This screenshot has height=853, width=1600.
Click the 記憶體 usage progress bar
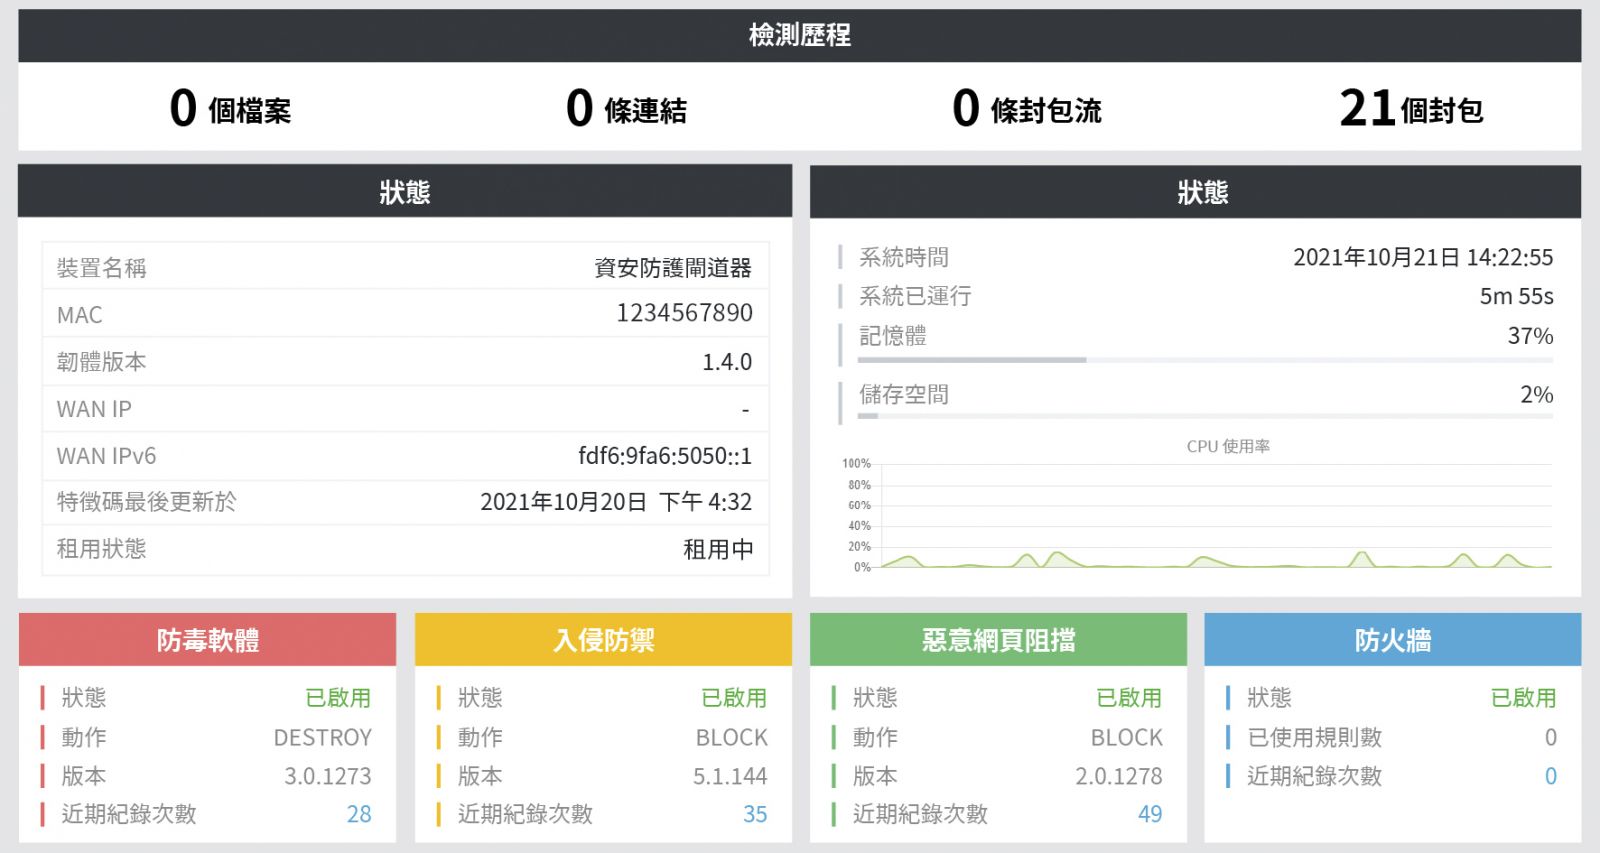coord(1204,360)
